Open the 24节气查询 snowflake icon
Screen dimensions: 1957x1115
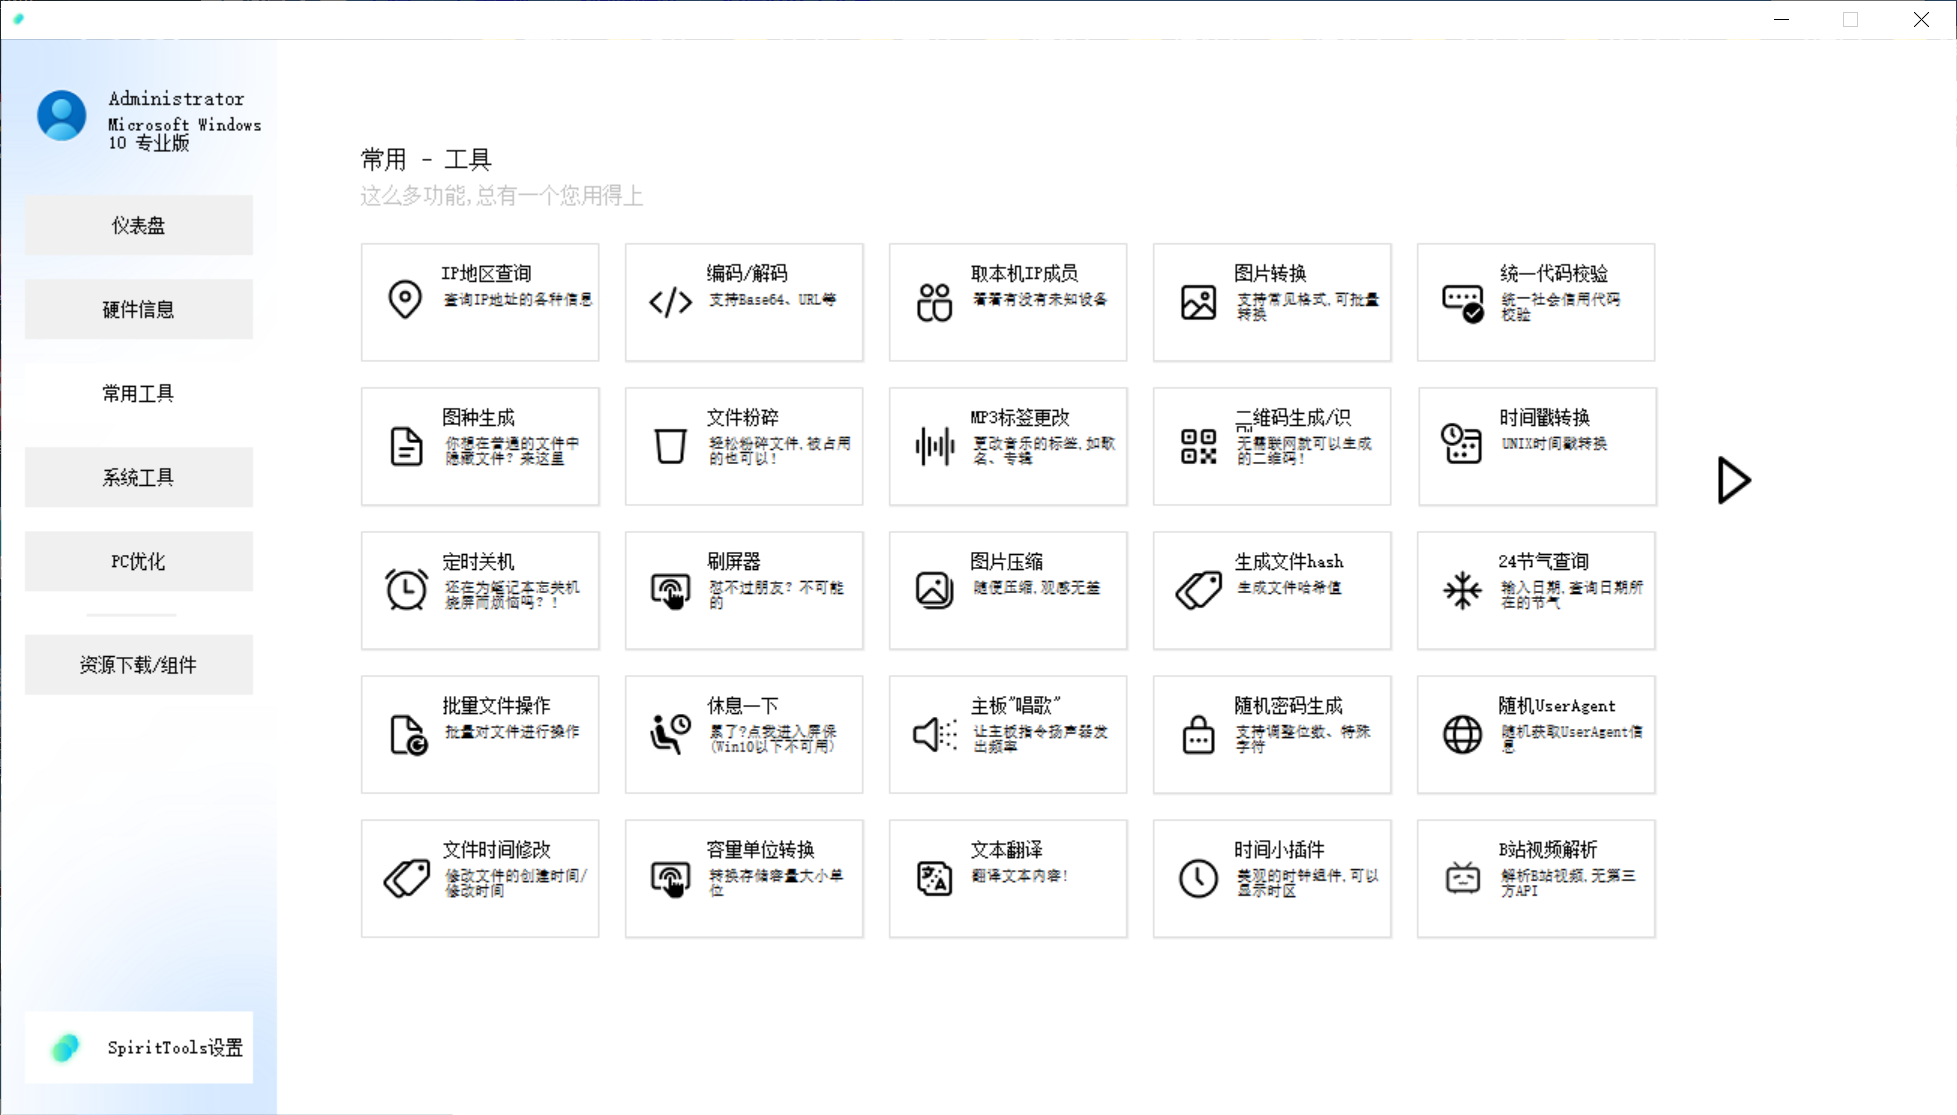pyautogui.click(x=1462, y=590)
